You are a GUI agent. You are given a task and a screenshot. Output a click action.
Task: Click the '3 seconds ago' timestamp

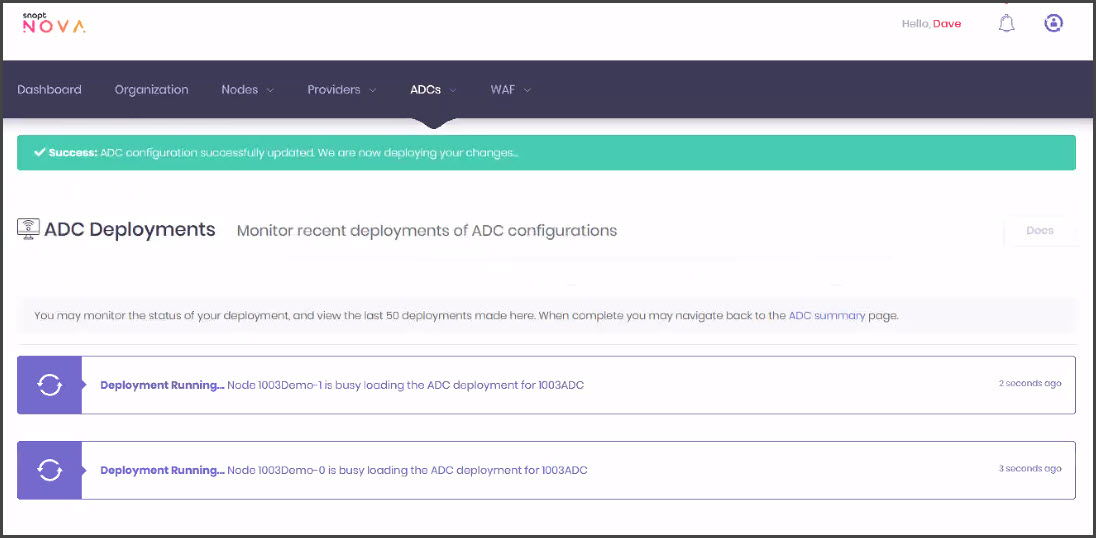click(x=1030, y=468)
